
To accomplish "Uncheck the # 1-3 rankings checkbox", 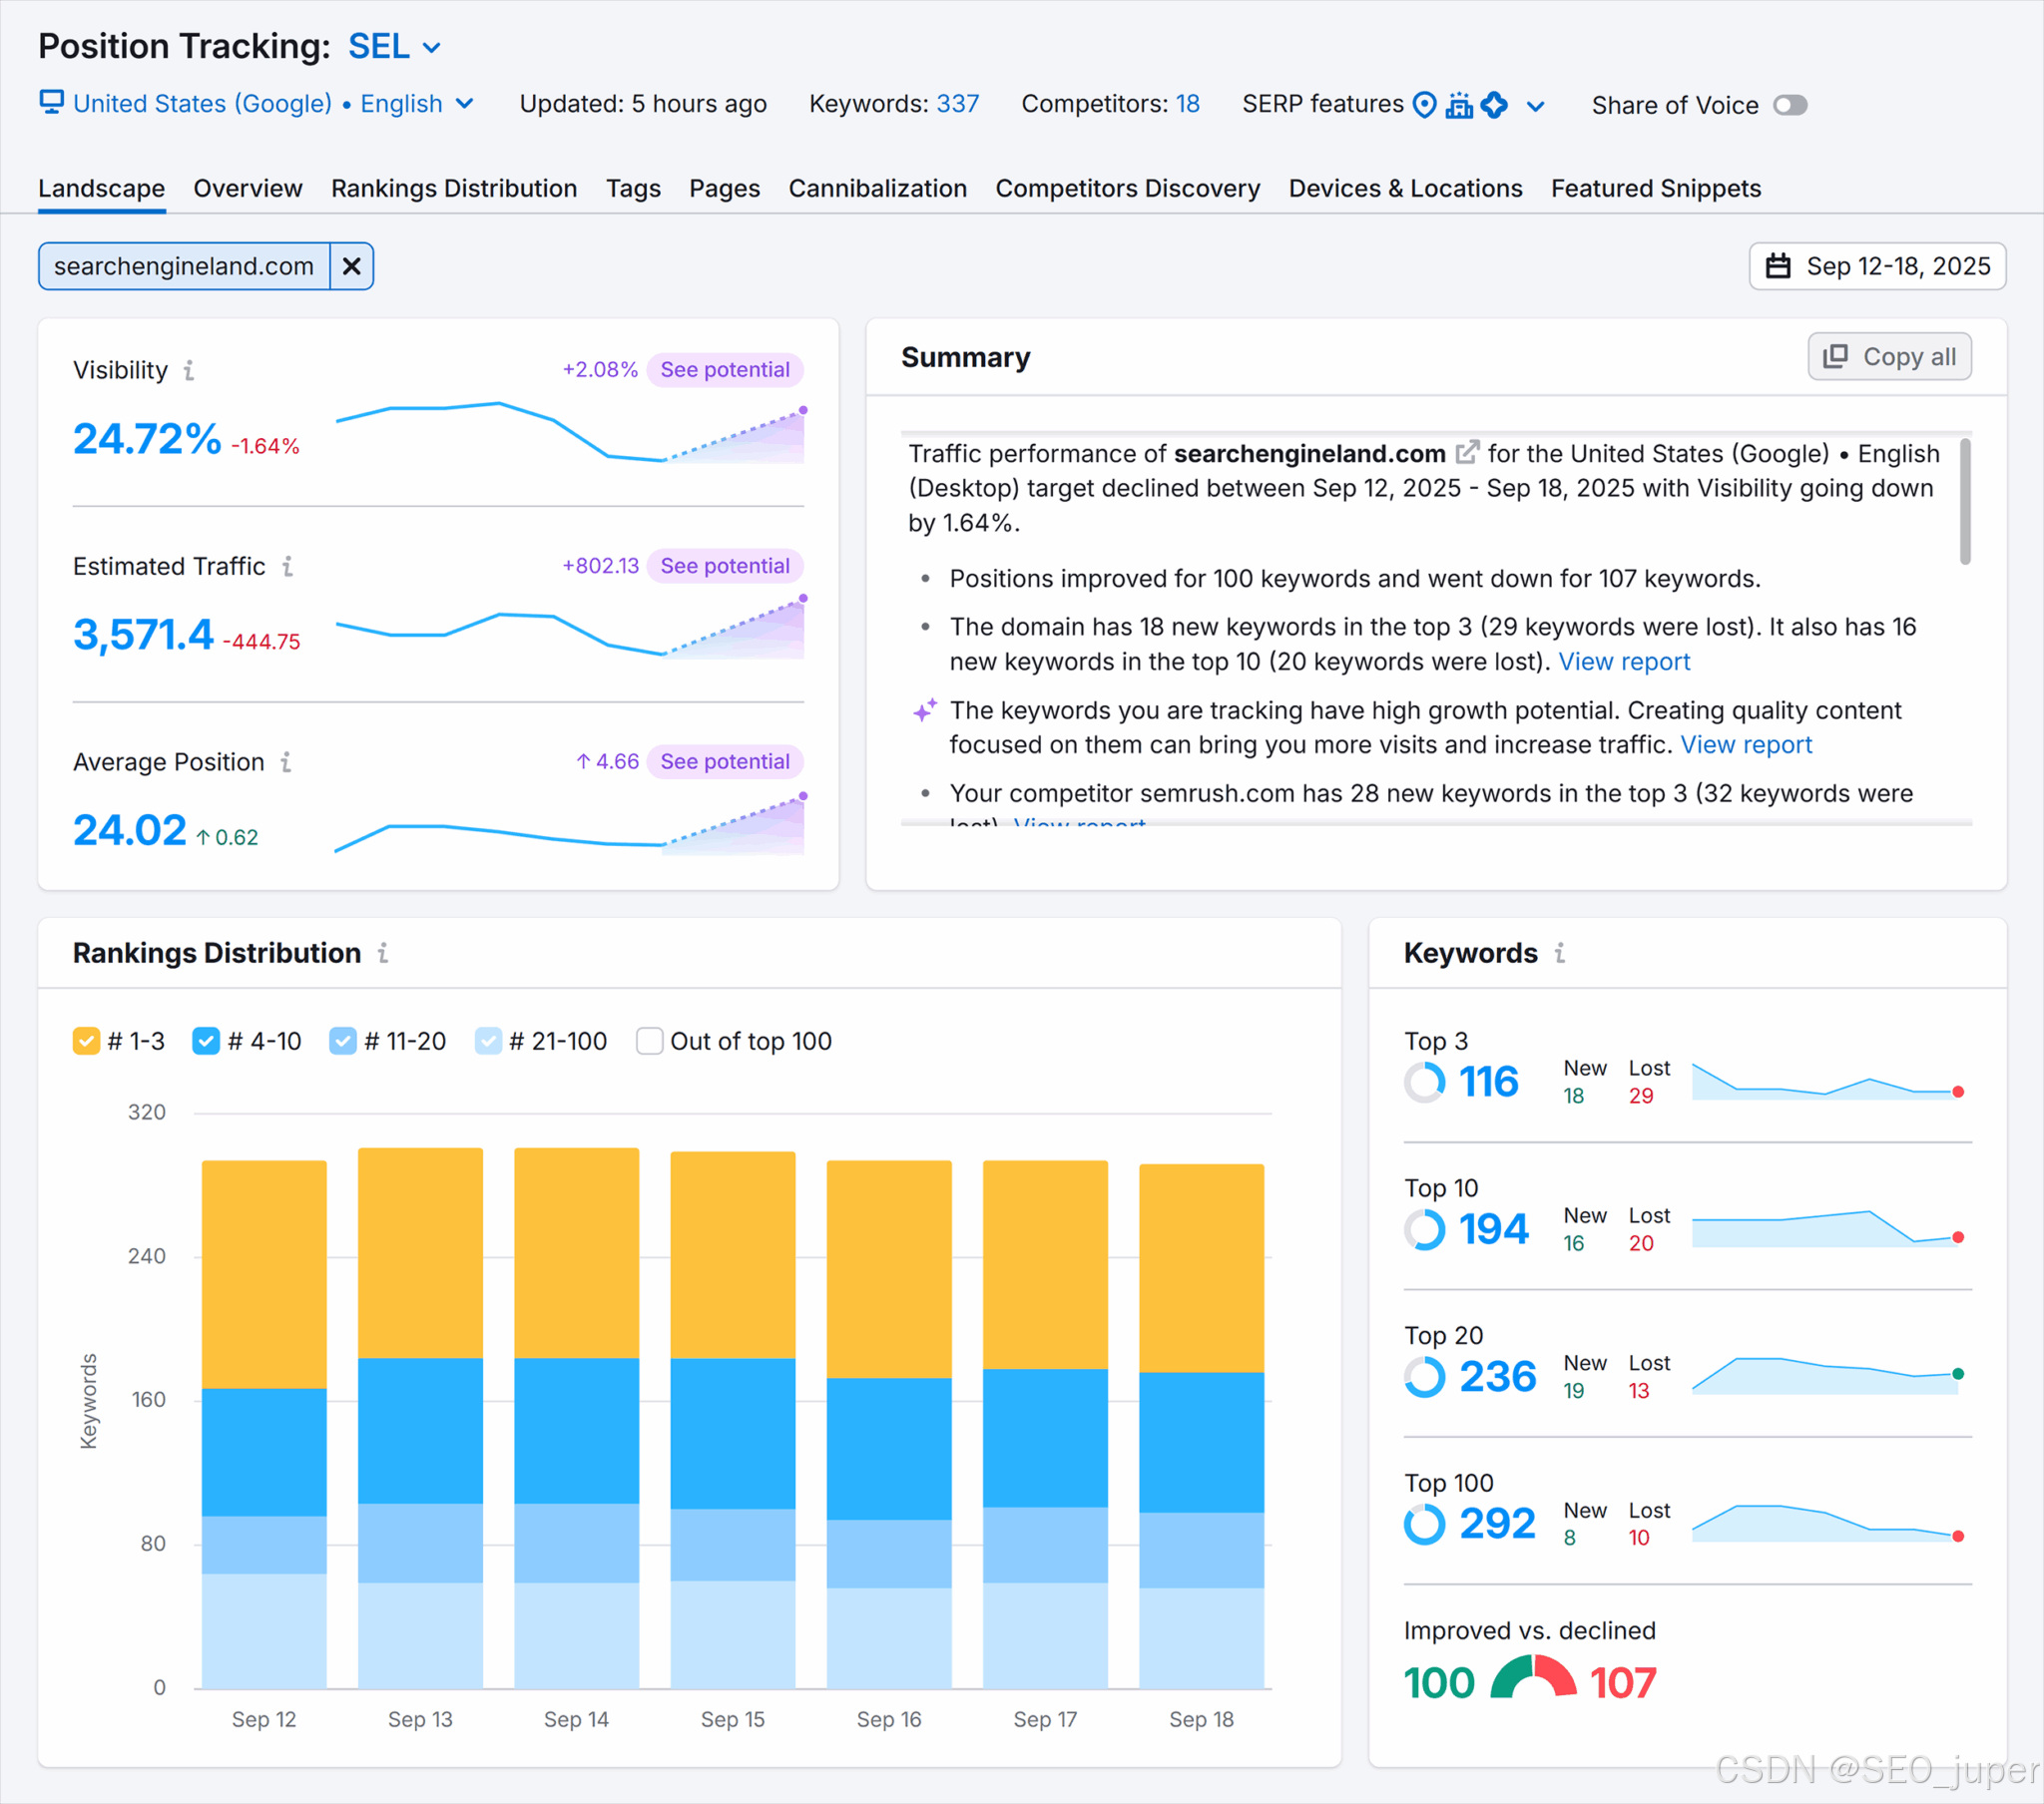I will [86, 1042].
